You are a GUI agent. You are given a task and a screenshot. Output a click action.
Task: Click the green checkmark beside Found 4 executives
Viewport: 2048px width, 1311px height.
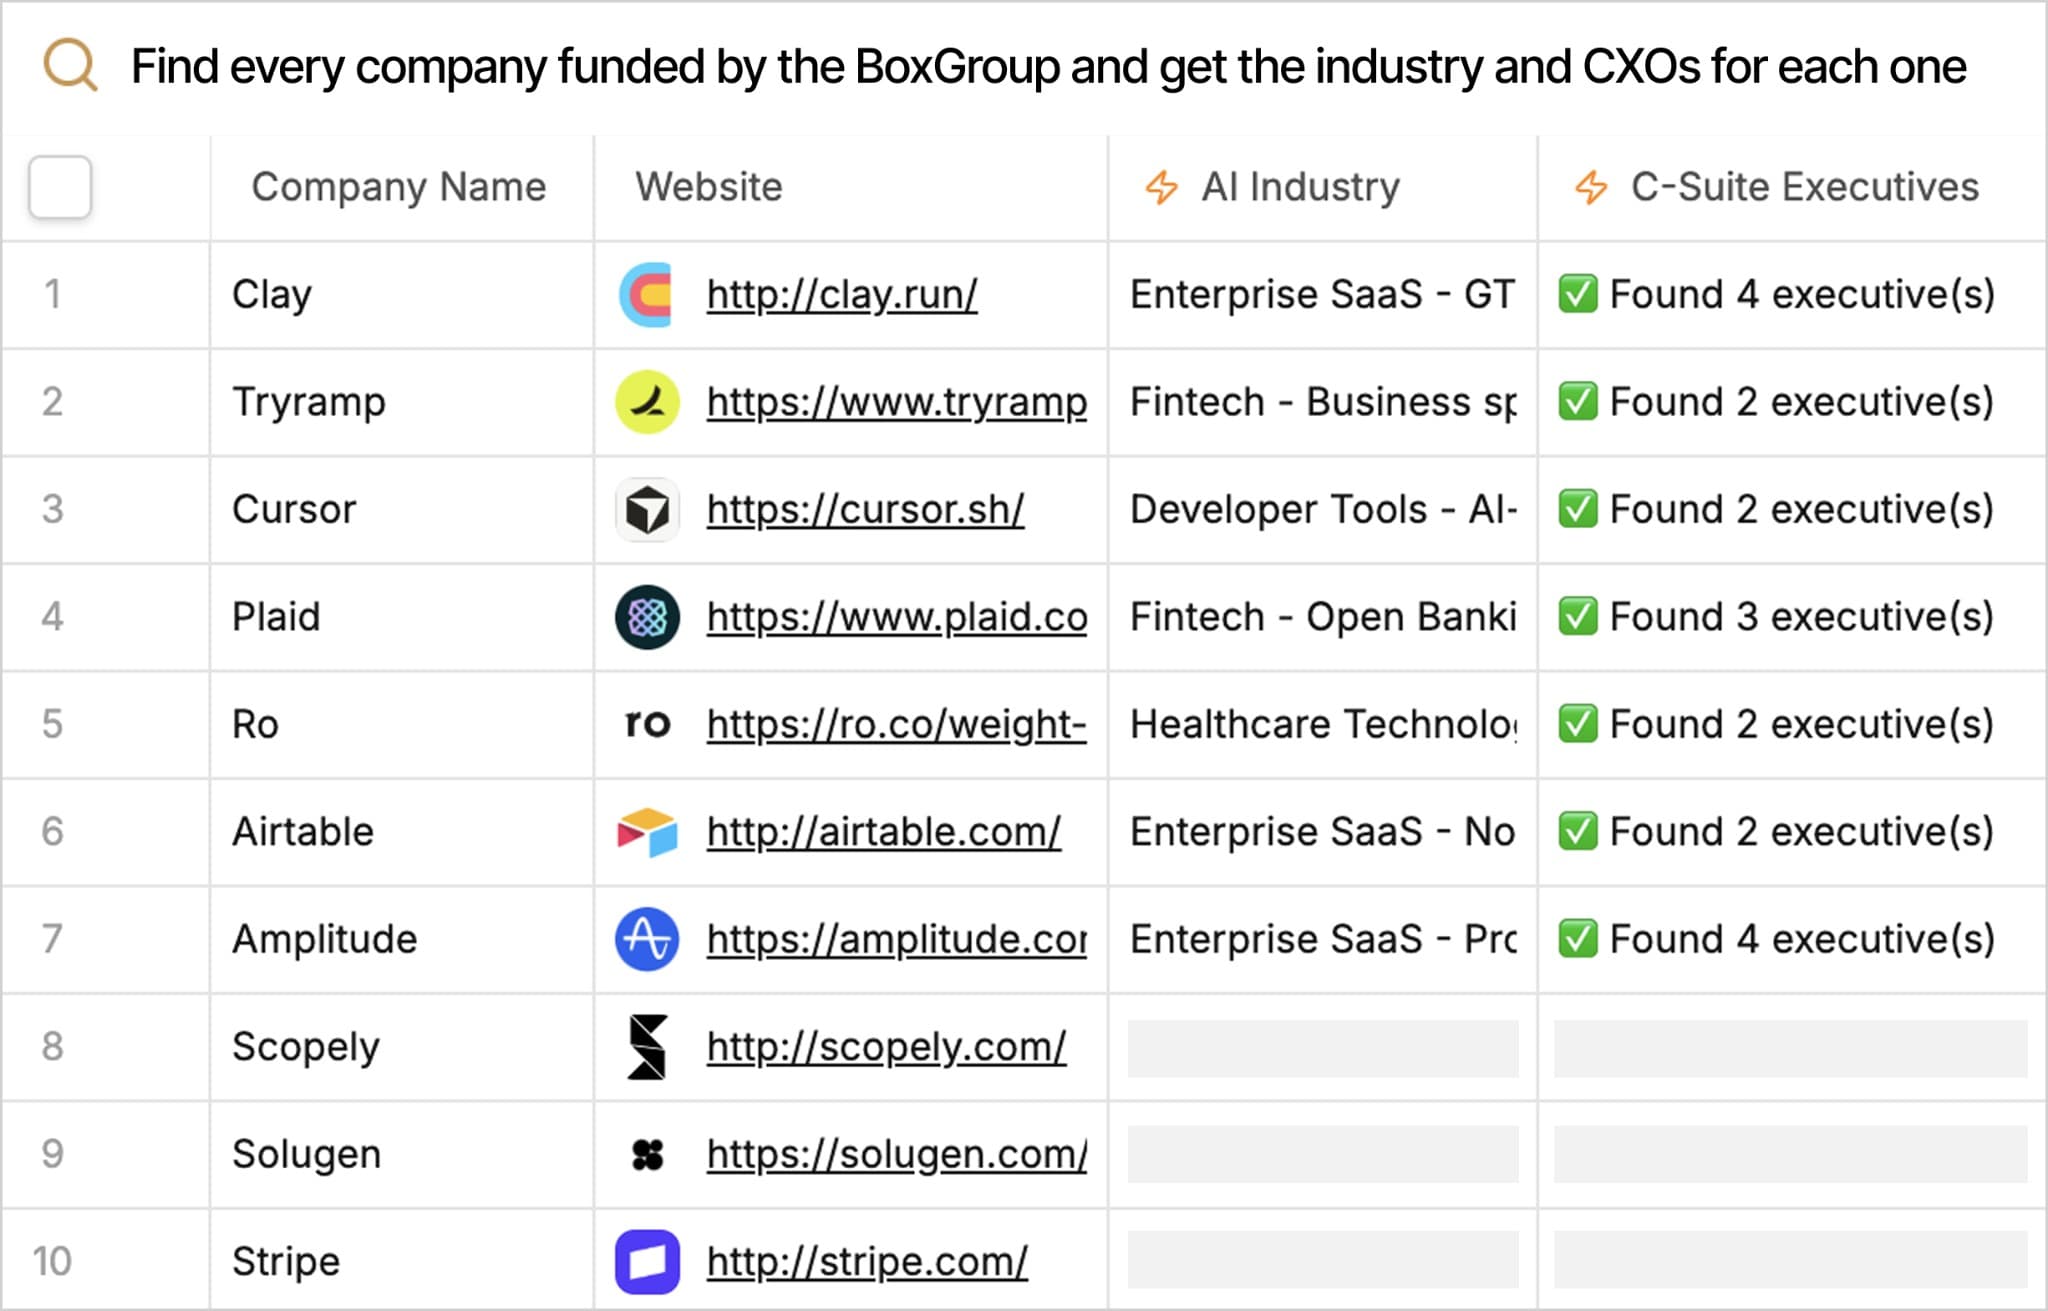pos(1580,294)
